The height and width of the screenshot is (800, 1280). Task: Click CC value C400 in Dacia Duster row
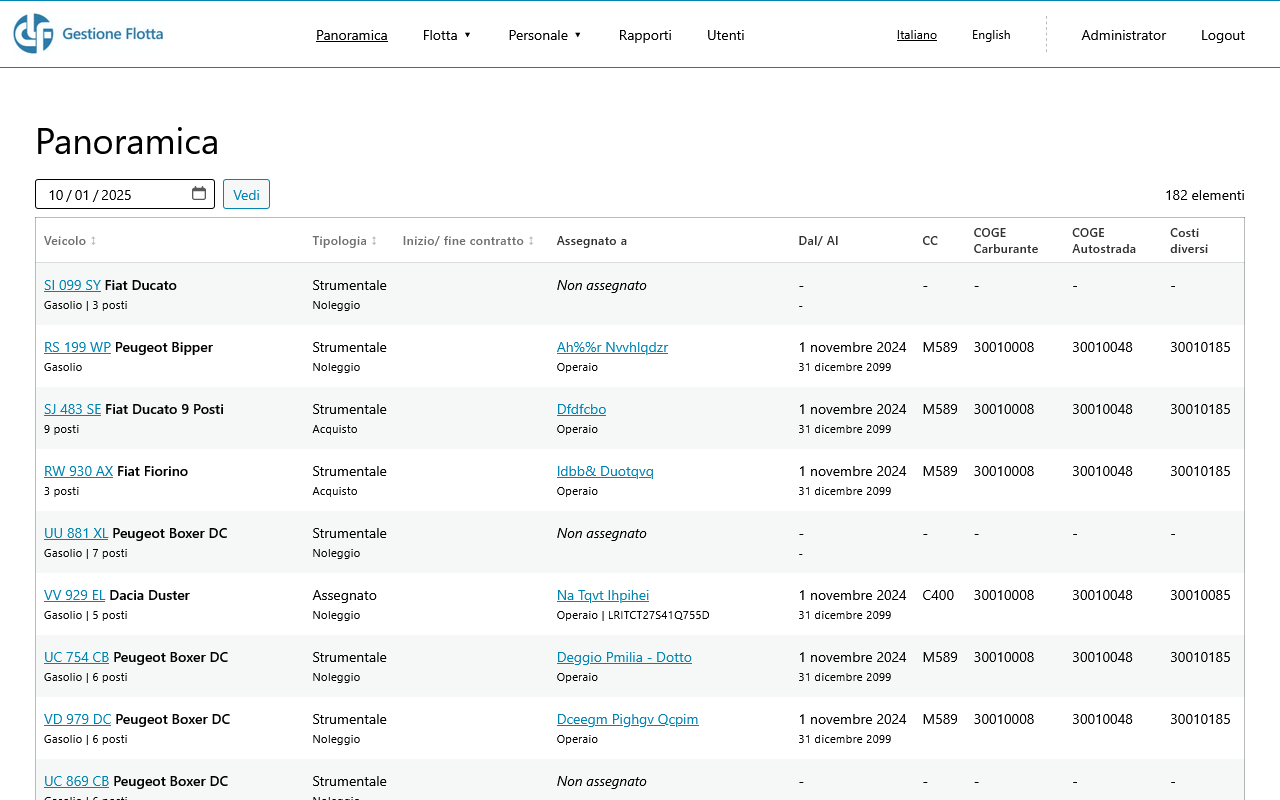pos(938,595)
